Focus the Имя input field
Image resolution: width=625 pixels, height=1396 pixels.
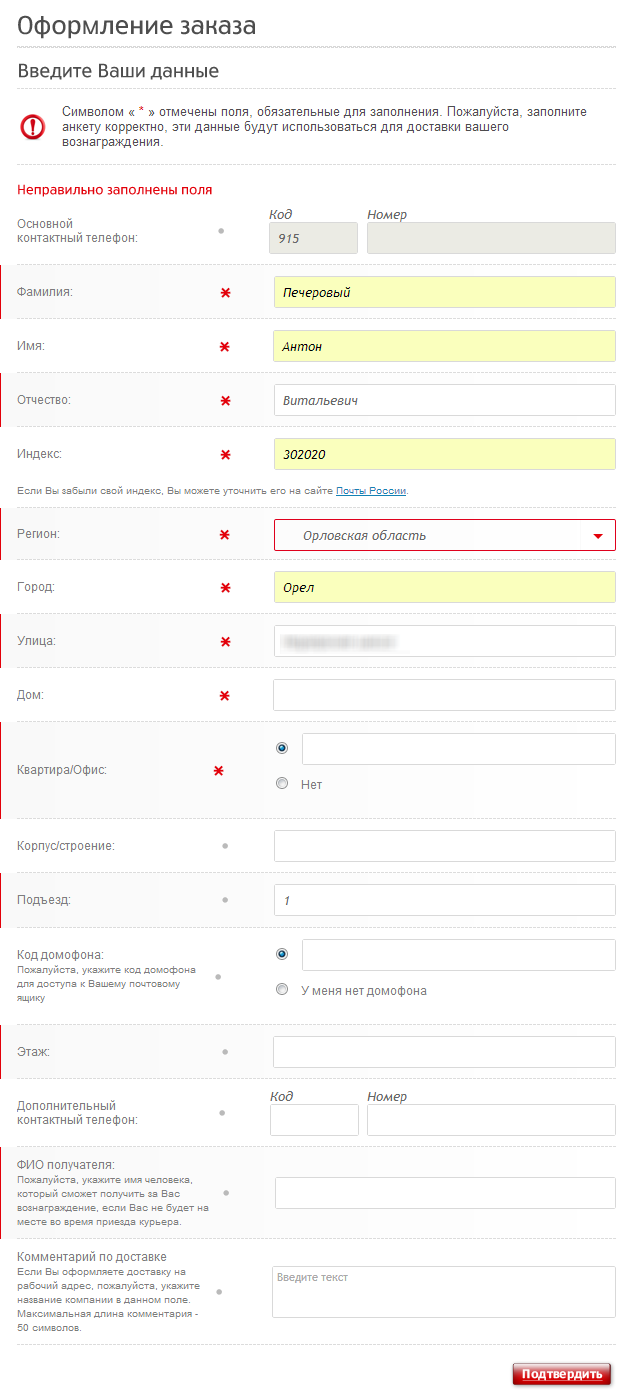[444, 346]
